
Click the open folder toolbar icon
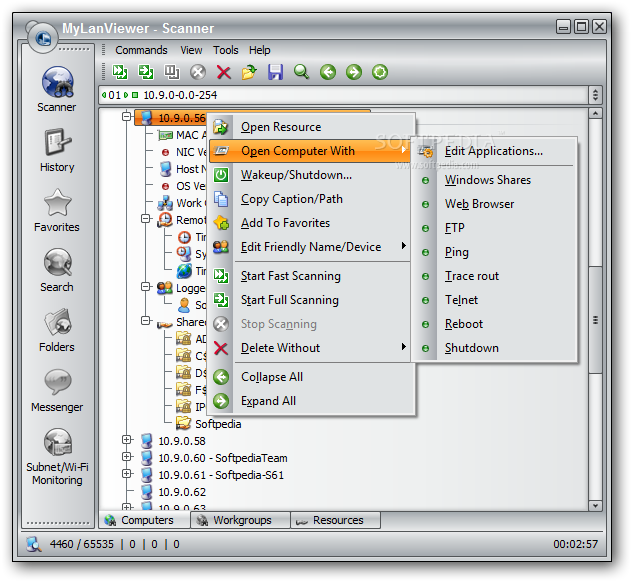click(249, 72)
